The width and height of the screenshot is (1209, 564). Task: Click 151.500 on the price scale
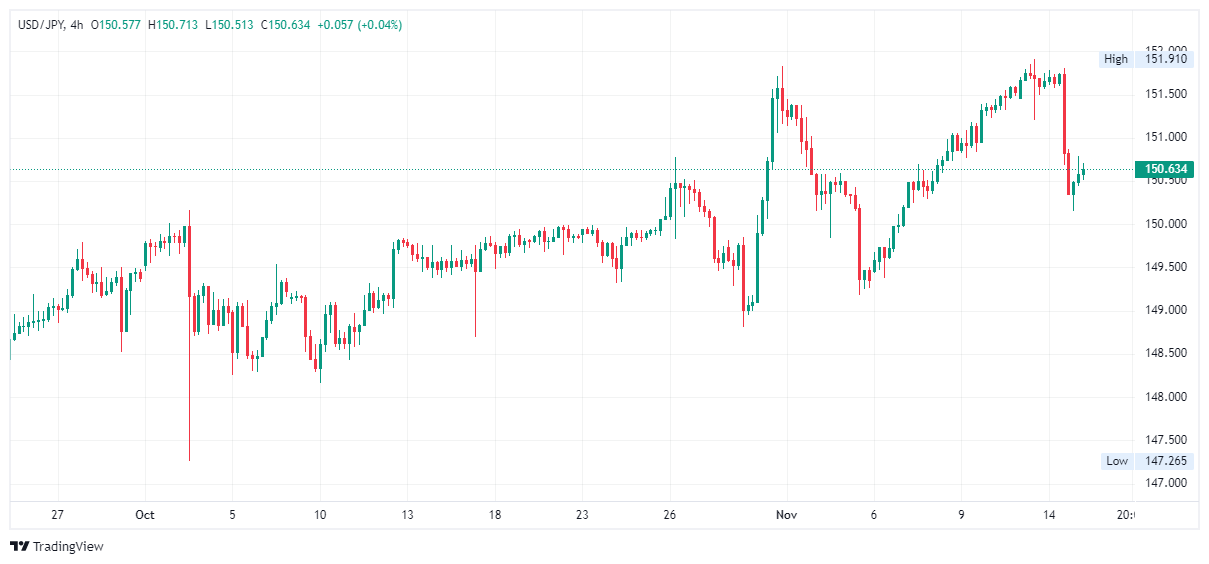click(1166, 94)
